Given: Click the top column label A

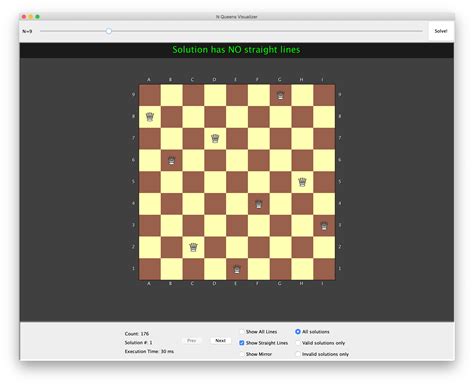Looking at the screenshot, I should (x=149, y=80).
